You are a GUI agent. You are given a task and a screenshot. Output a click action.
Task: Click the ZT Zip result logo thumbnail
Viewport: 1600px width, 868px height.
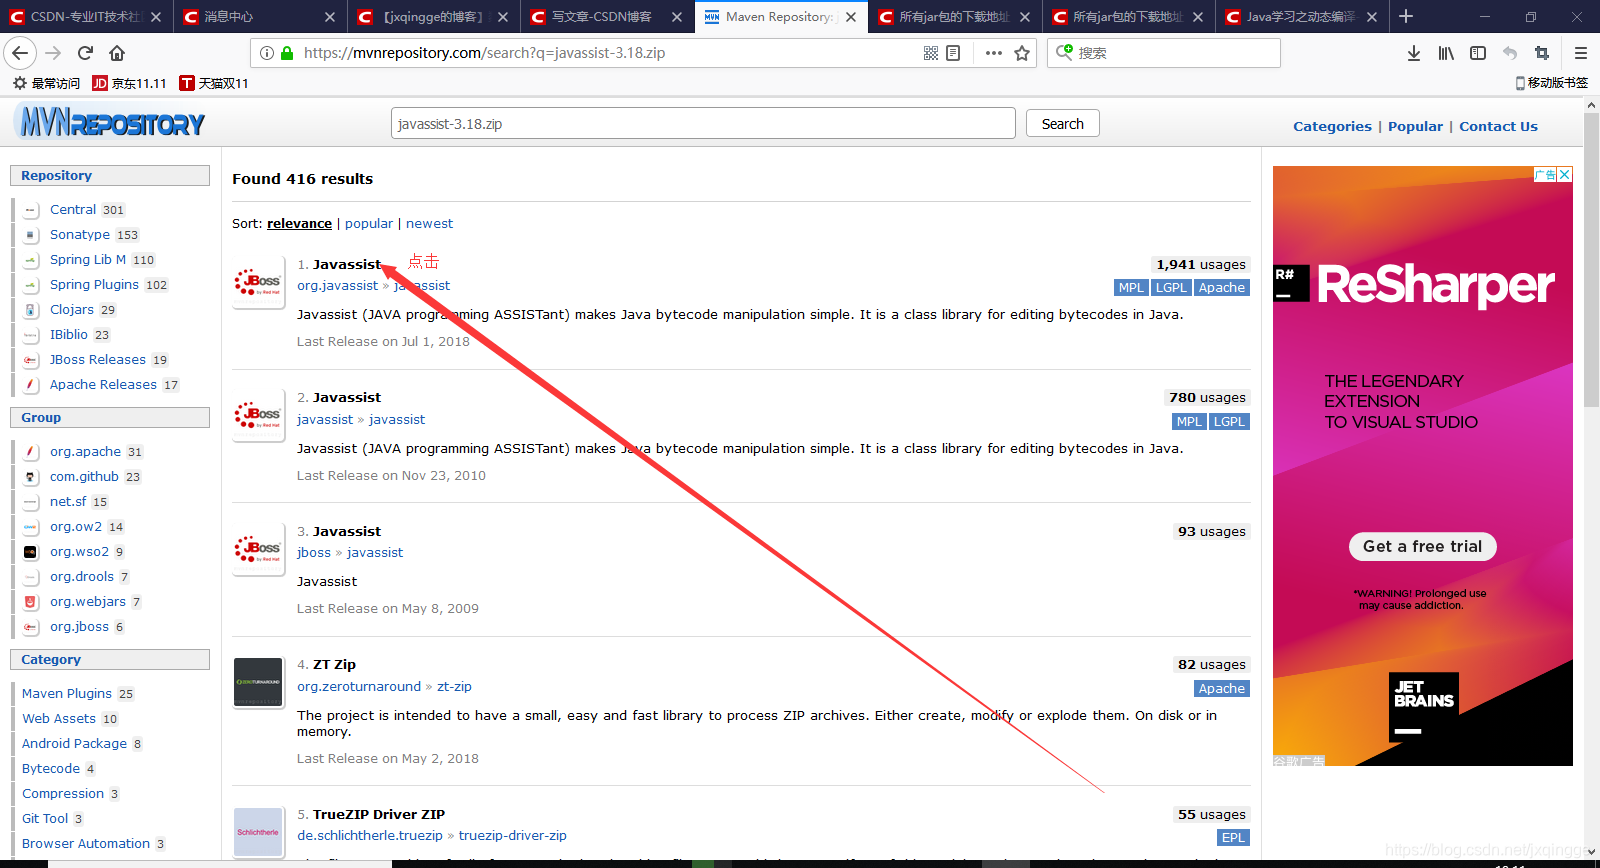259,683
